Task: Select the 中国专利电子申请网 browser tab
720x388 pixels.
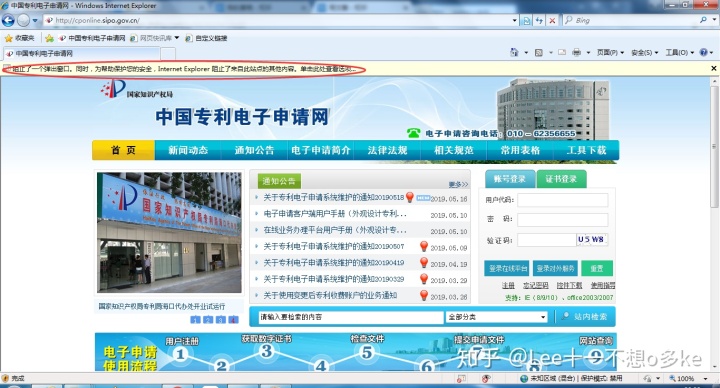Action: pos(82,54)
